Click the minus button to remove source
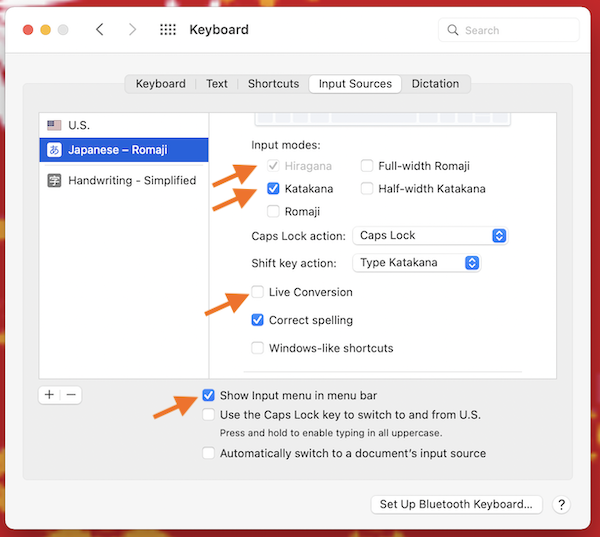600x537 pixels. point(71,395)
